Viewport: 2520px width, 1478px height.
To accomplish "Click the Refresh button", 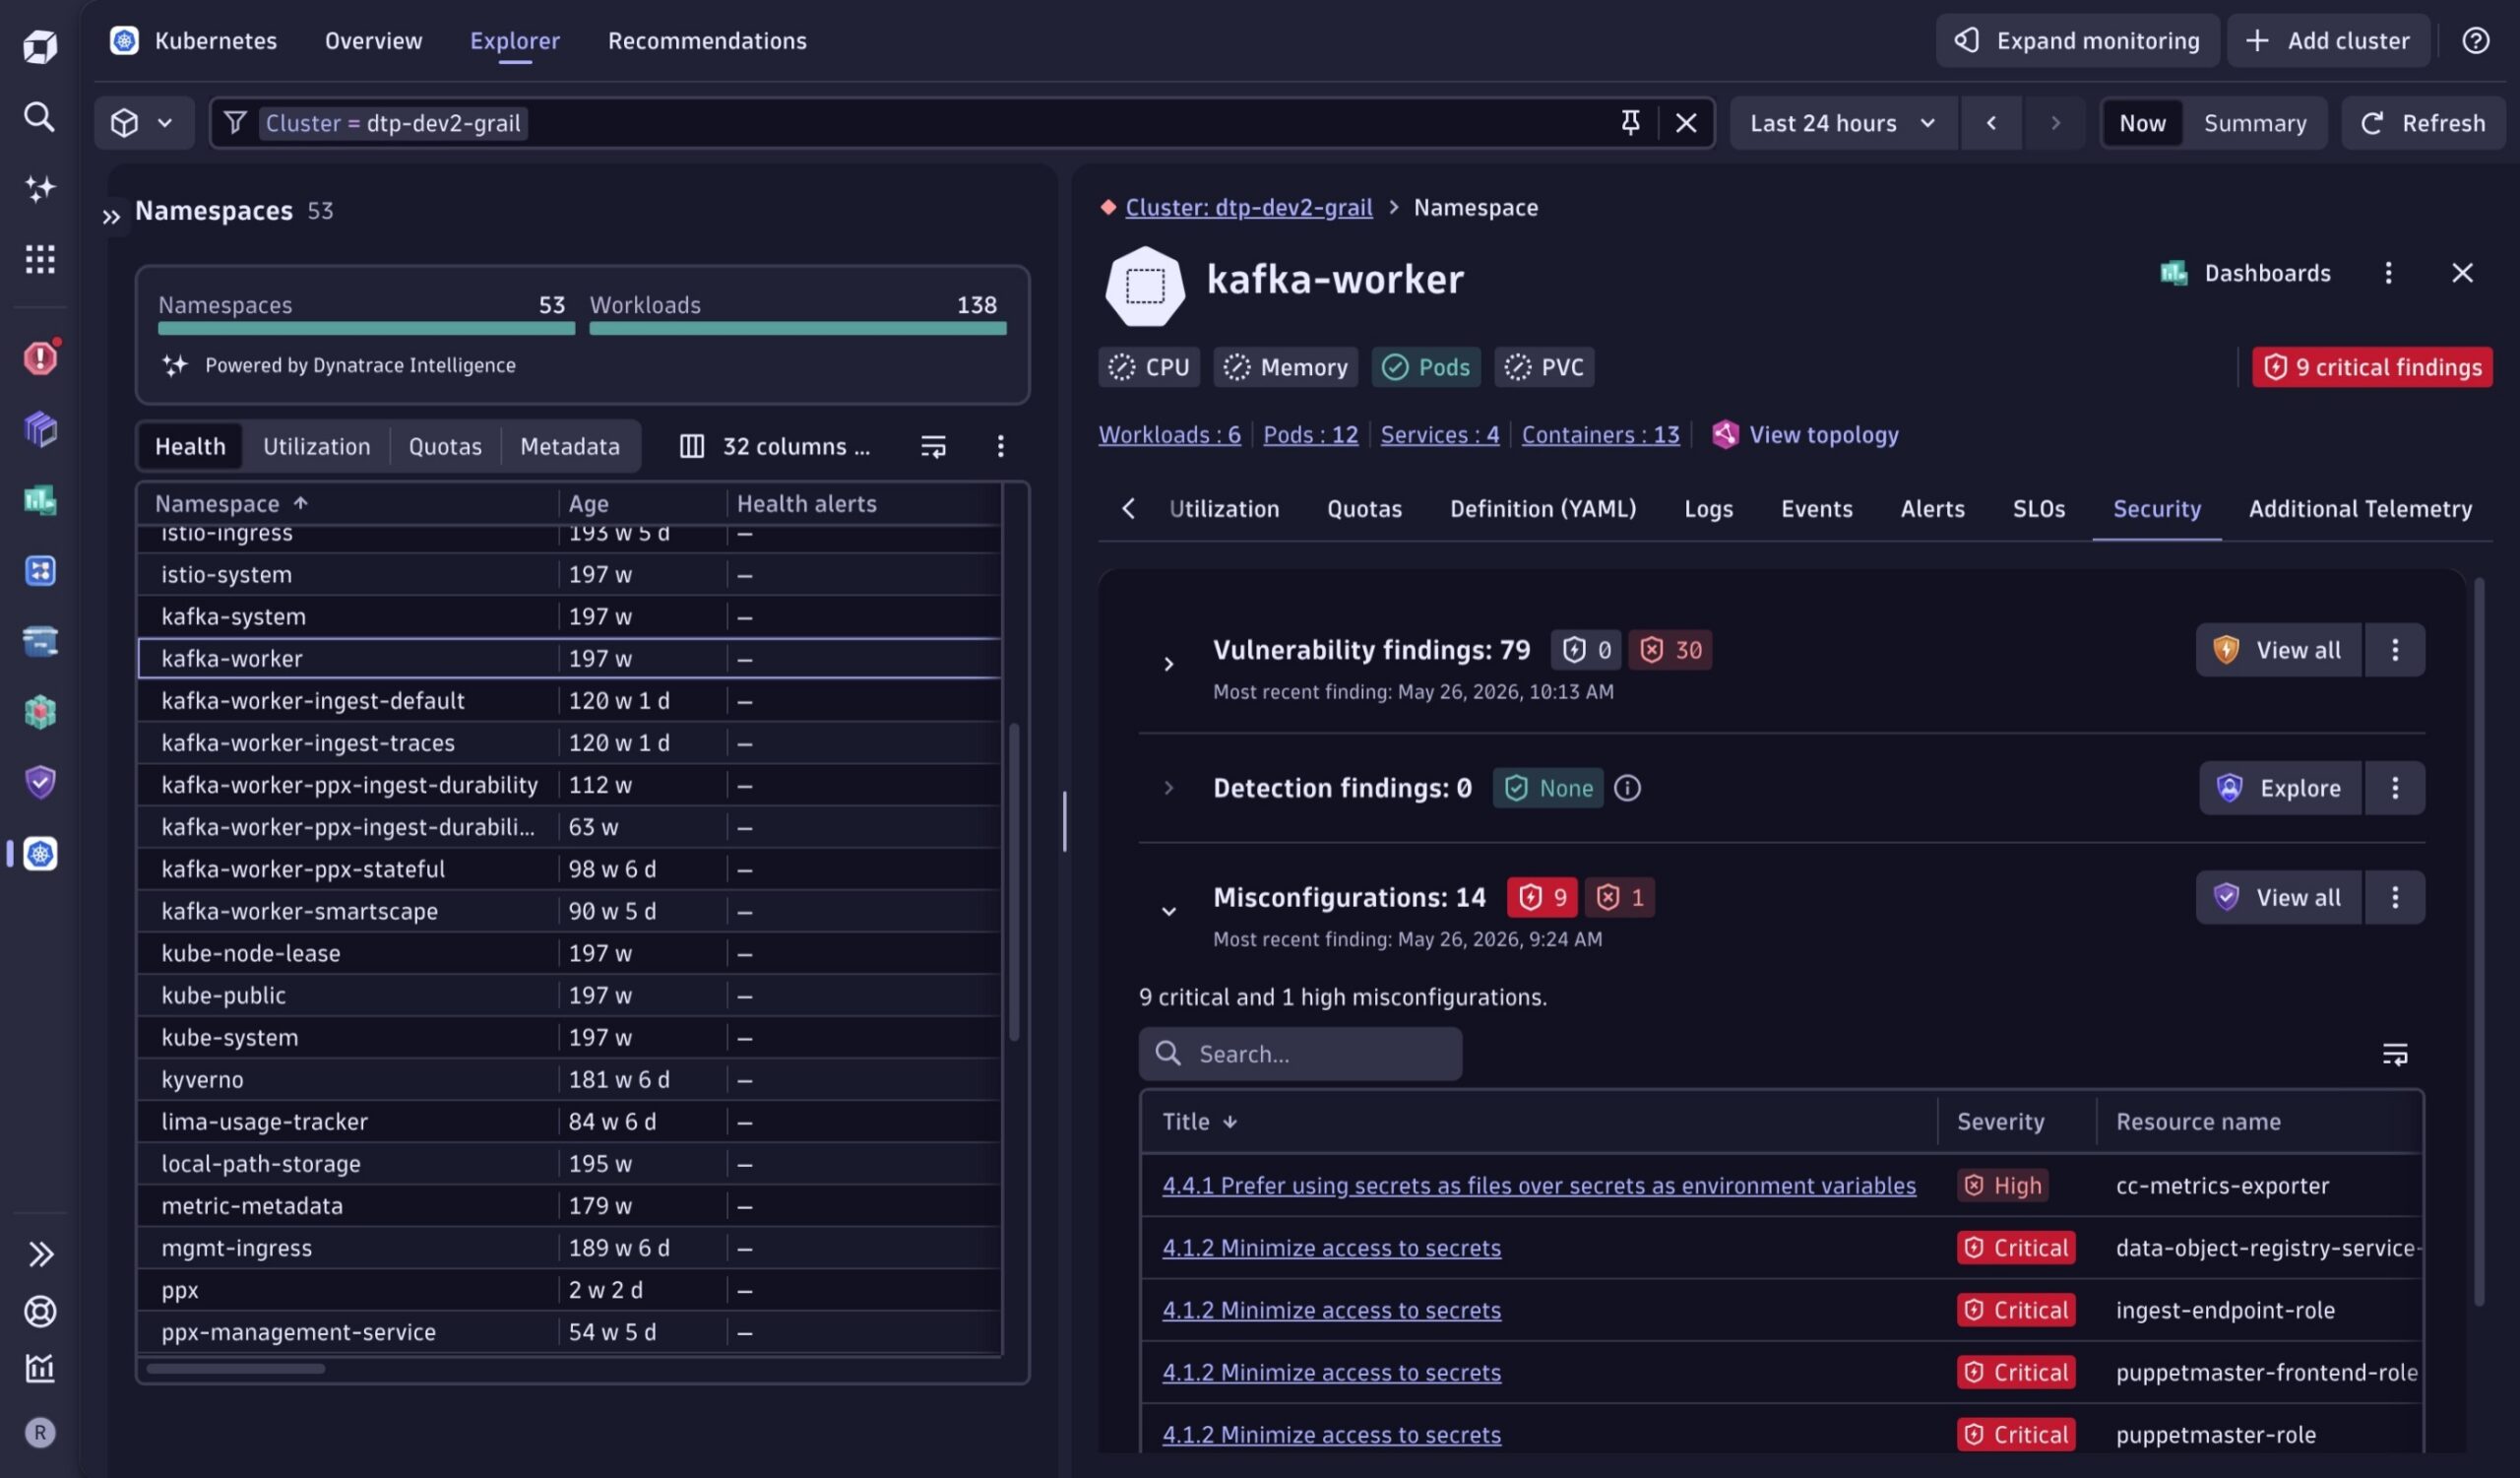I will pos(2421,123).
